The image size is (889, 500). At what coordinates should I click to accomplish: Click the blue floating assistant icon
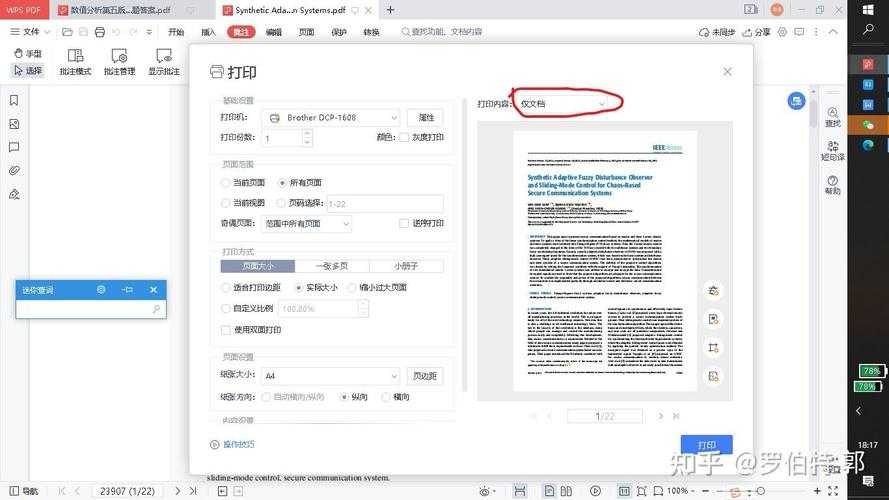796,101
